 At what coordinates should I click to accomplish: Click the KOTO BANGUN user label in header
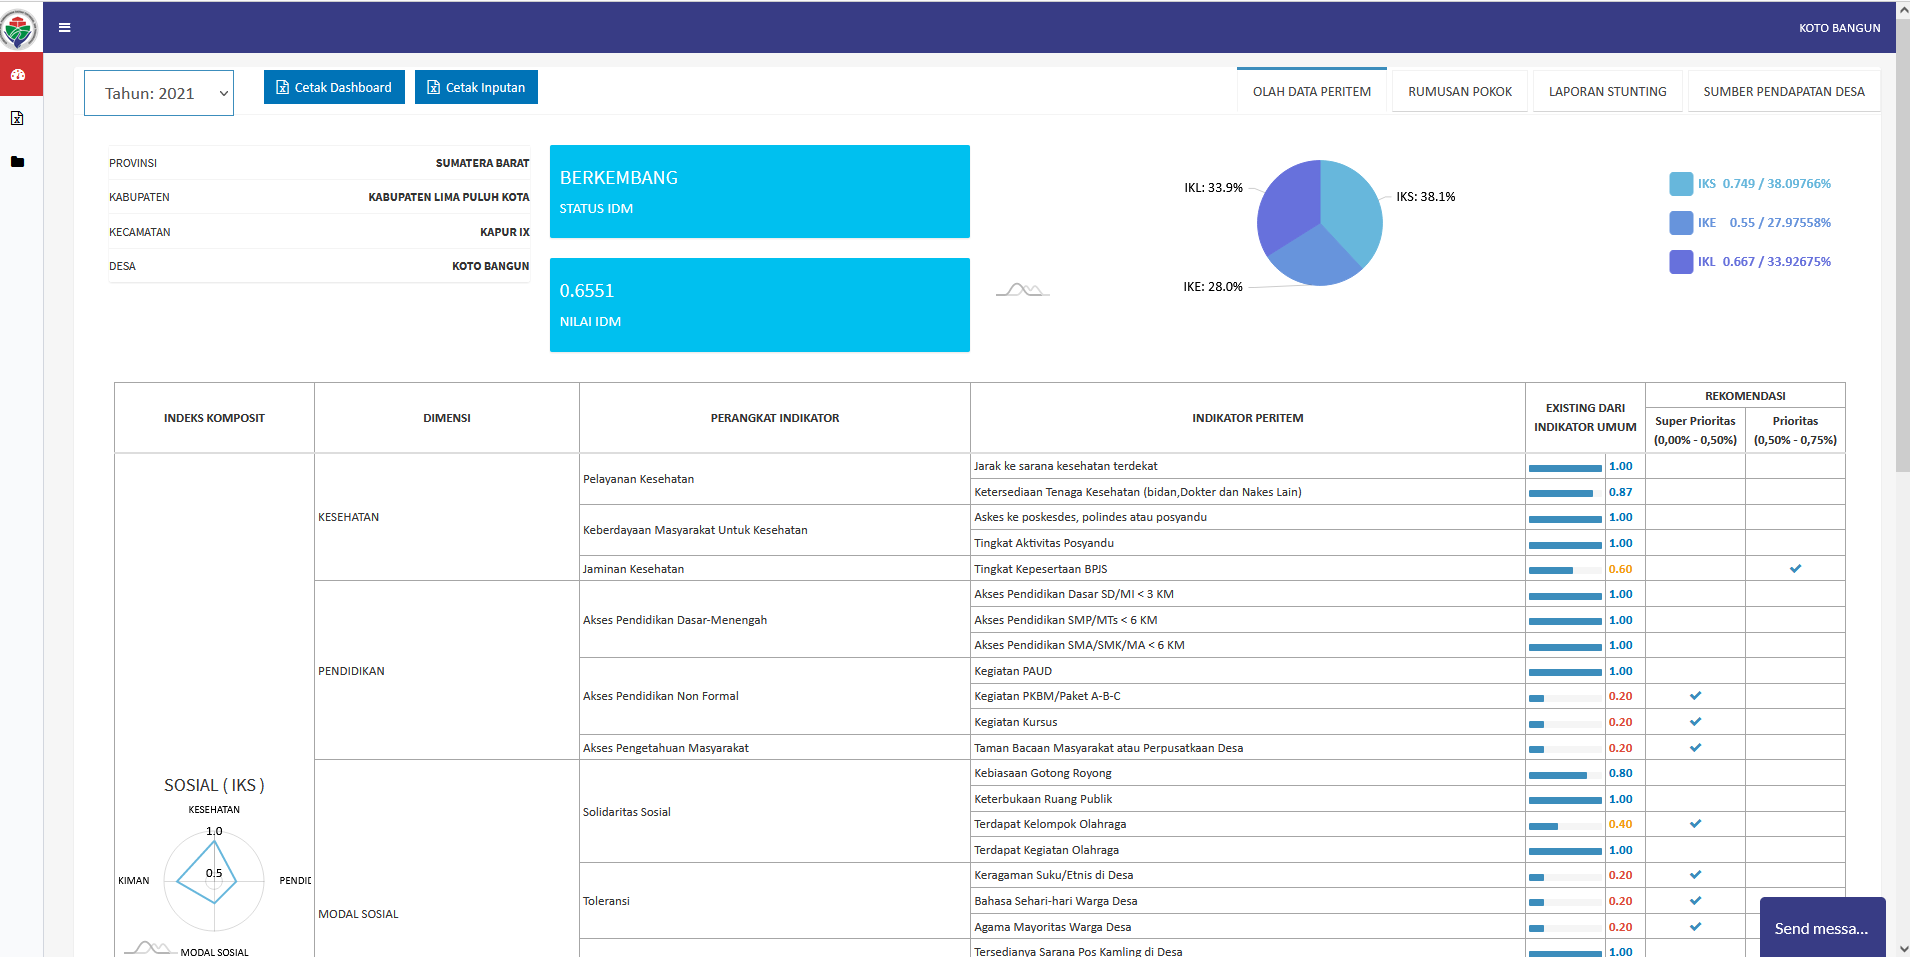1839,28
